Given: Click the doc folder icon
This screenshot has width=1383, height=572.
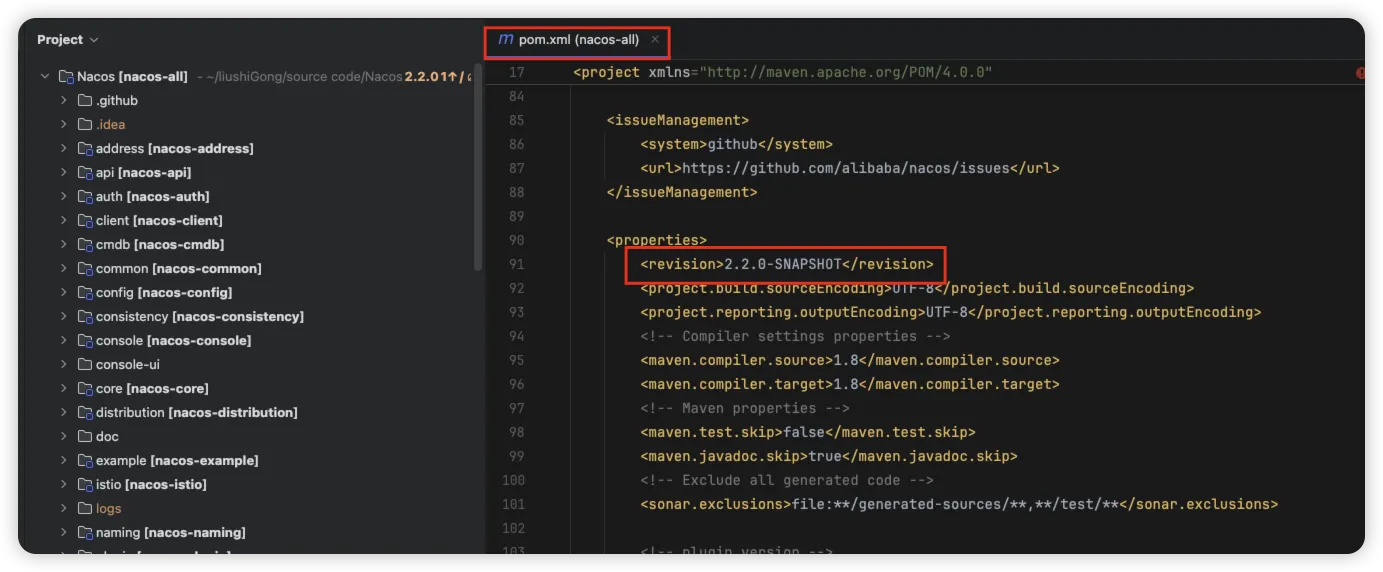Looking at the screenshot, I should coord(85,437).
